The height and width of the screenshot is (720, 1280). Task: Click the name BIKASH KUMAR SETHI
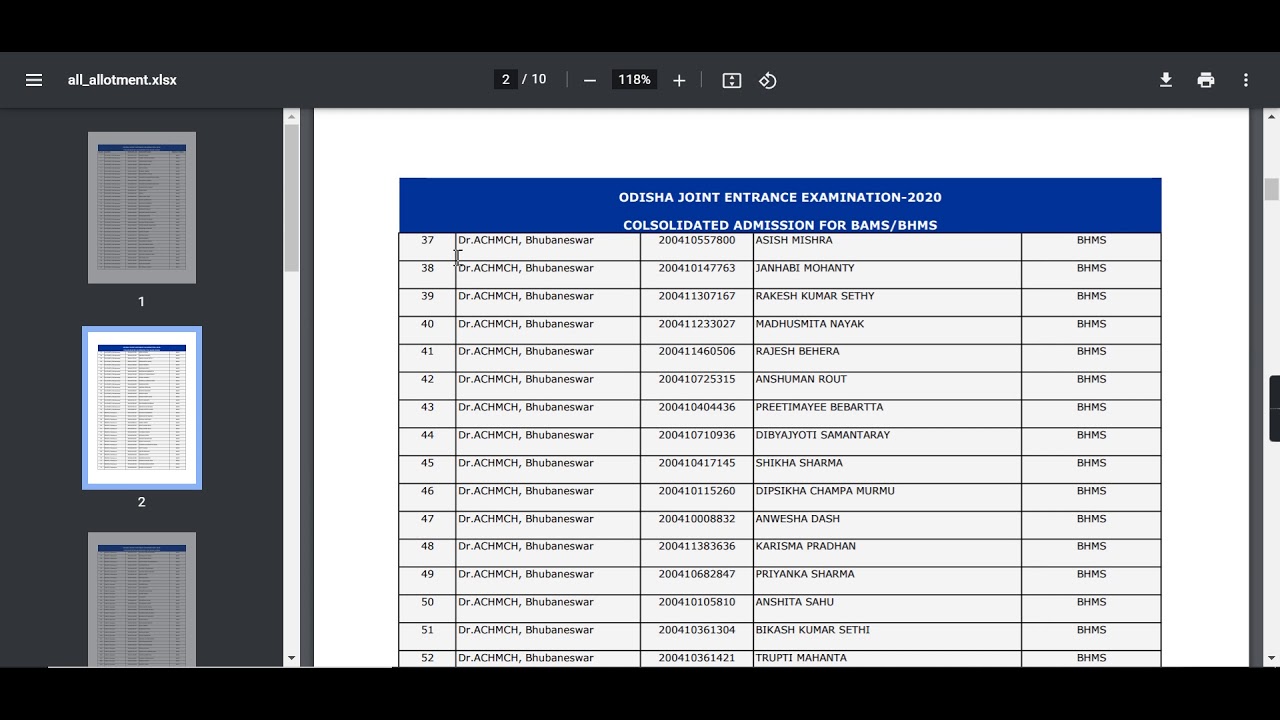[x=812, y=630]
